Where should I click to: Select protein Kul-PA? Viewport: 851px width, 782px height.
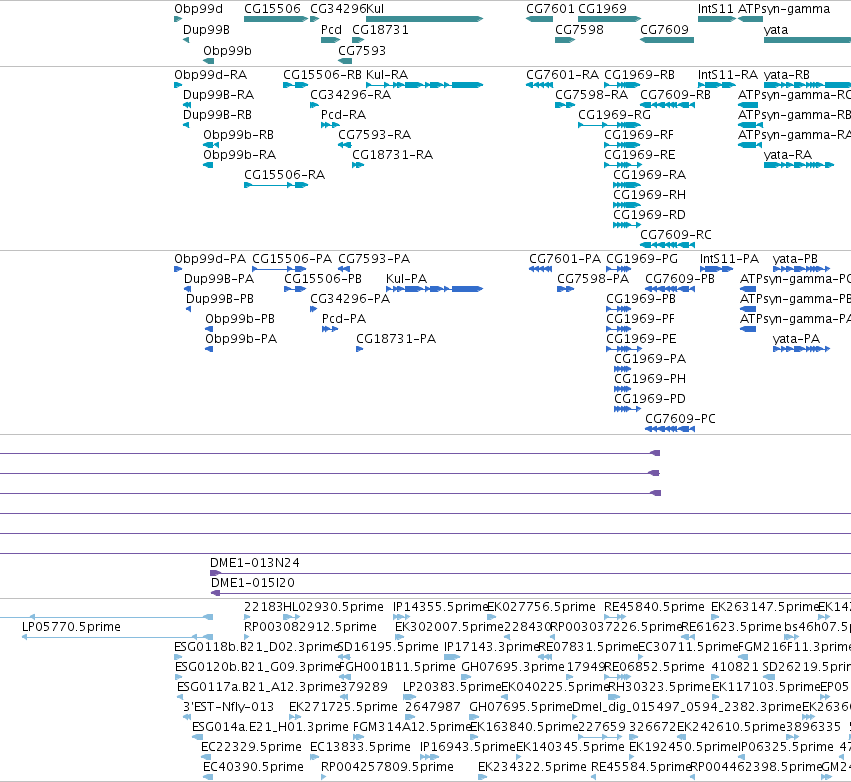coord(434,289)
